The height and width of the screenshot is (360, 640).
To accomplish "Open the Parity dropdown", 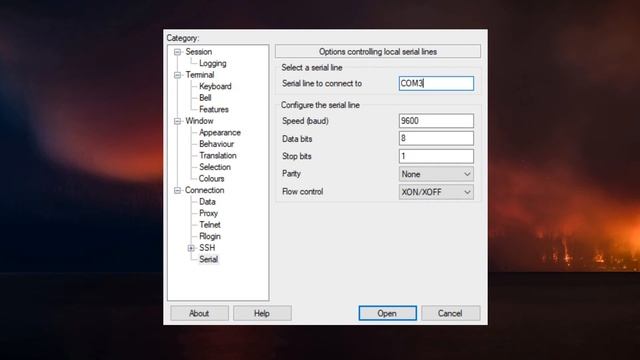I will tap(436, 174).
